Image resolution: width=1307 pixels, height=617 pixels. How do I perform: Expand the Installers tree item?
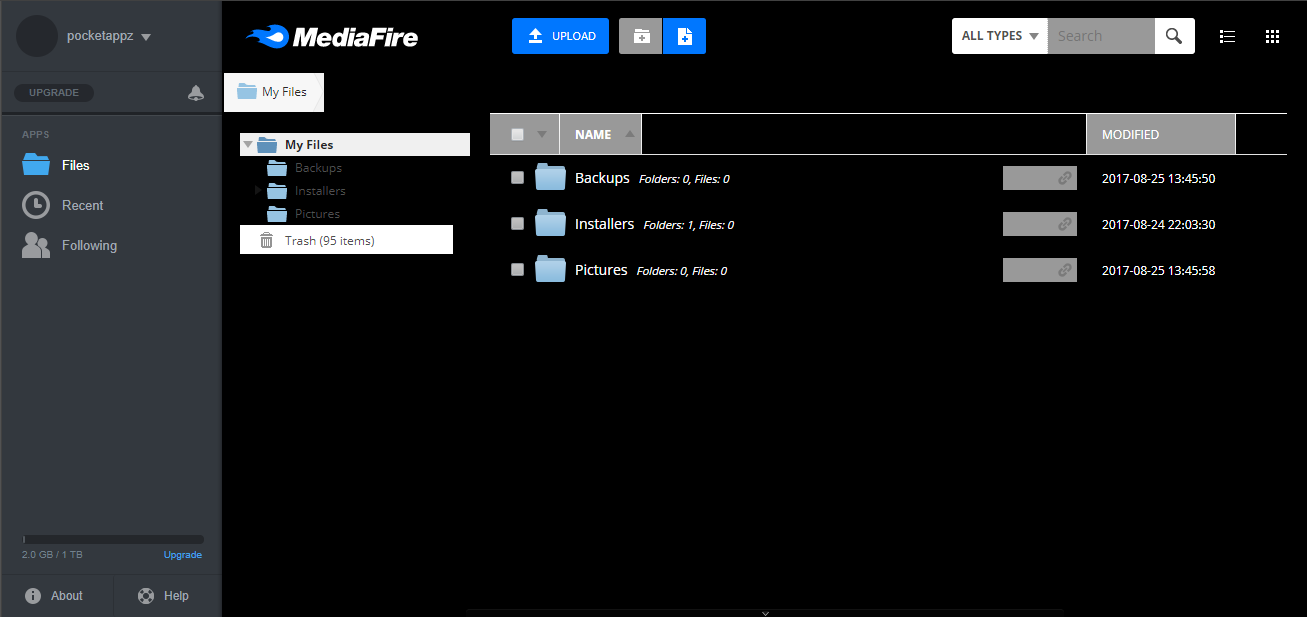(x=257, y=190)
